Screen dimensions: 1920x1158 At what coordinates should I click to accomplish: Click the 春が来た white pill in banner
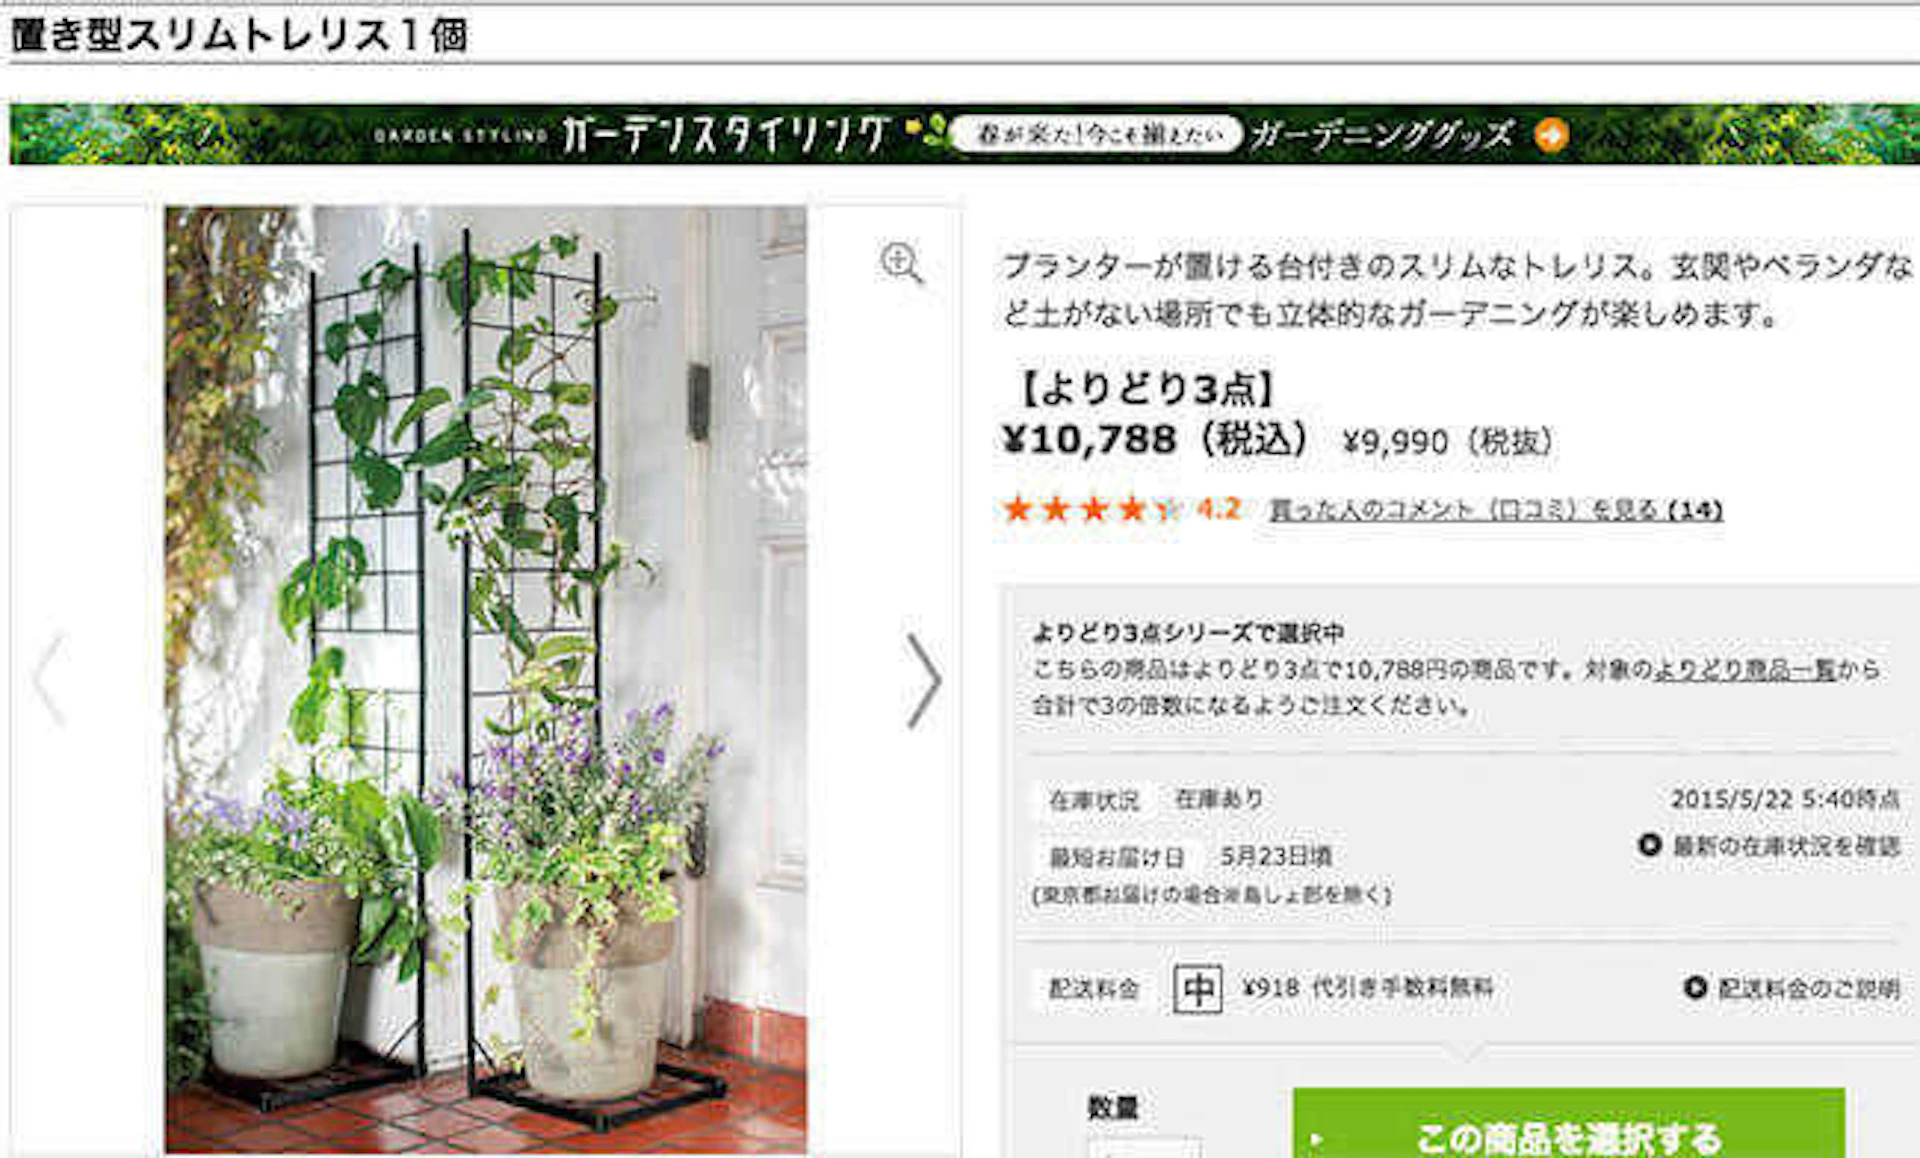coord(1097,134)
